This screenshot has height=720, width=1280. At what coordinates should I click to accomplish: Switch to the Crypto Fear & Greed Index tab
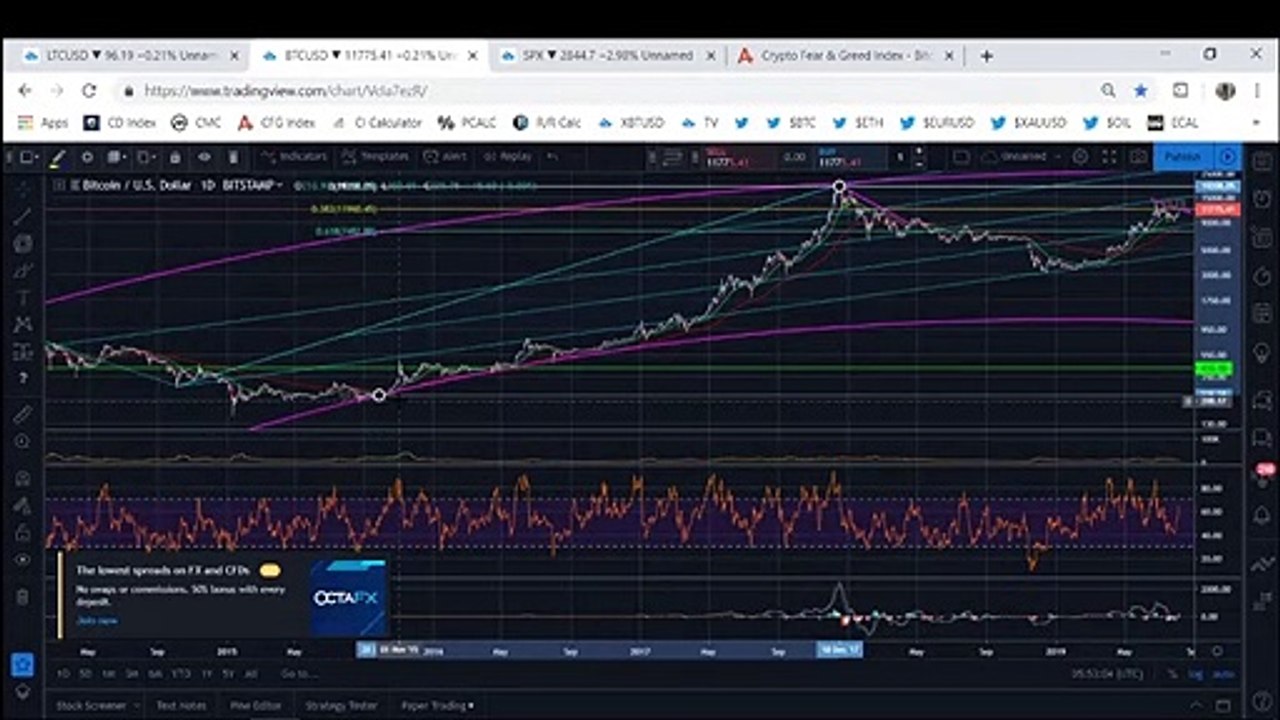(846, 56)
